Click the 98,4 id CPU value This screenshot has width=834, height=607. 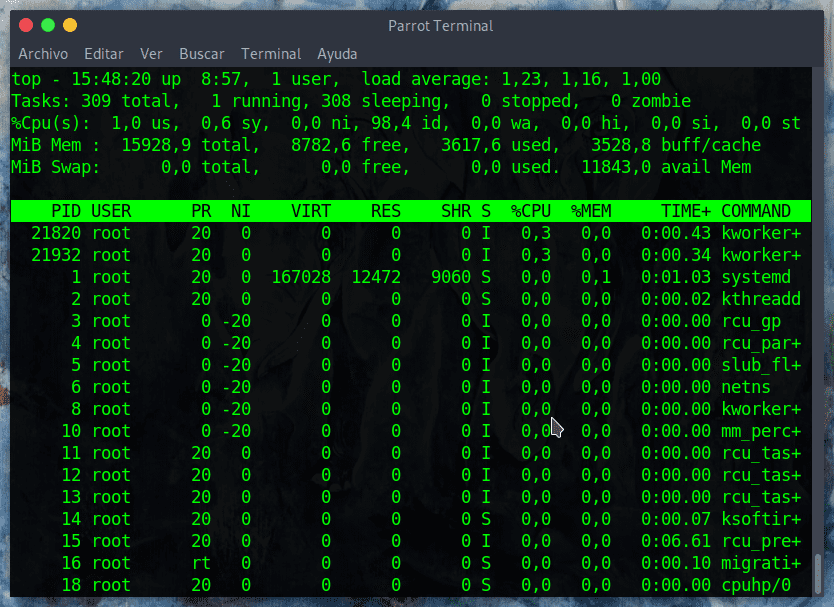click(x=411, y=123)
